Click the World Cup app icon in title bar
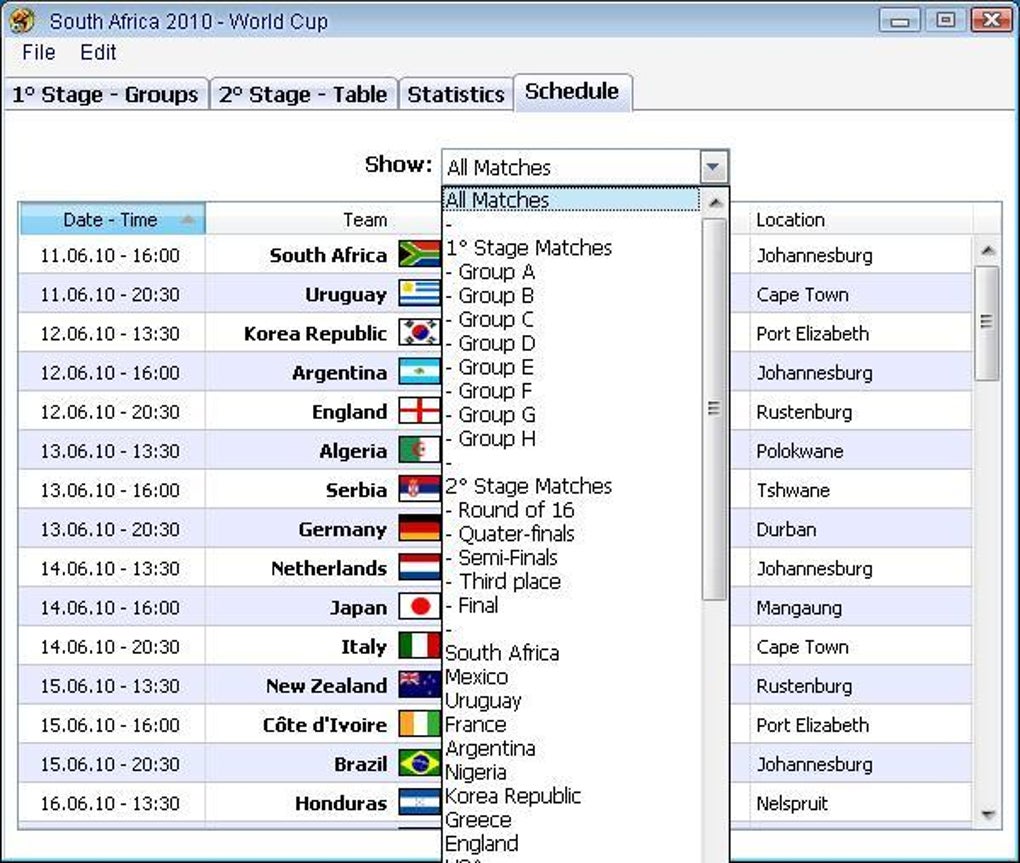 [x=21, y=21]
